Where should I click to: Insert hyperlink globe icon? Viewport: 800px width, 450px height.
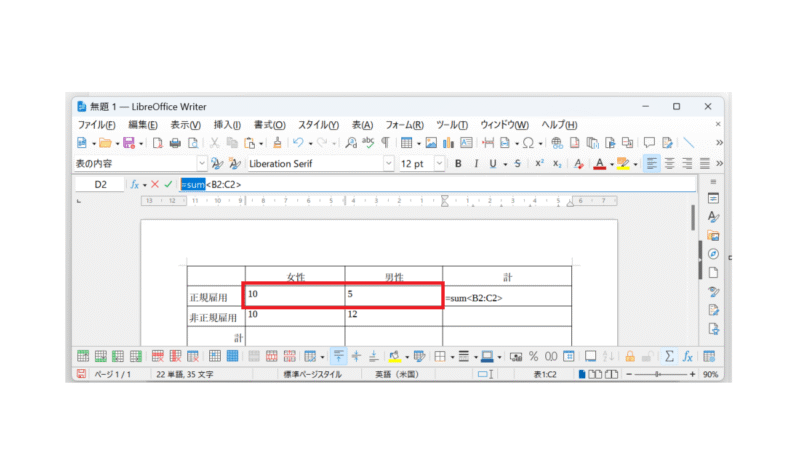point(557,143)
